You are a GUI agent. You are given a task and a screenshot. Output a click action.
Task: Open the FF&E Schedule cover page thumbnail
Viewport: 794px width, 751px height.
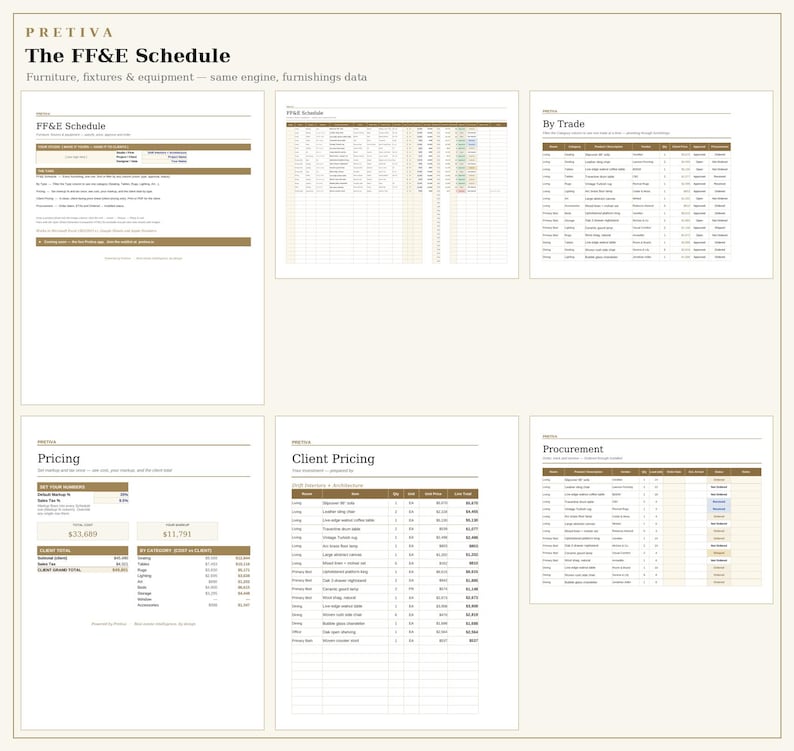[142, 248]
